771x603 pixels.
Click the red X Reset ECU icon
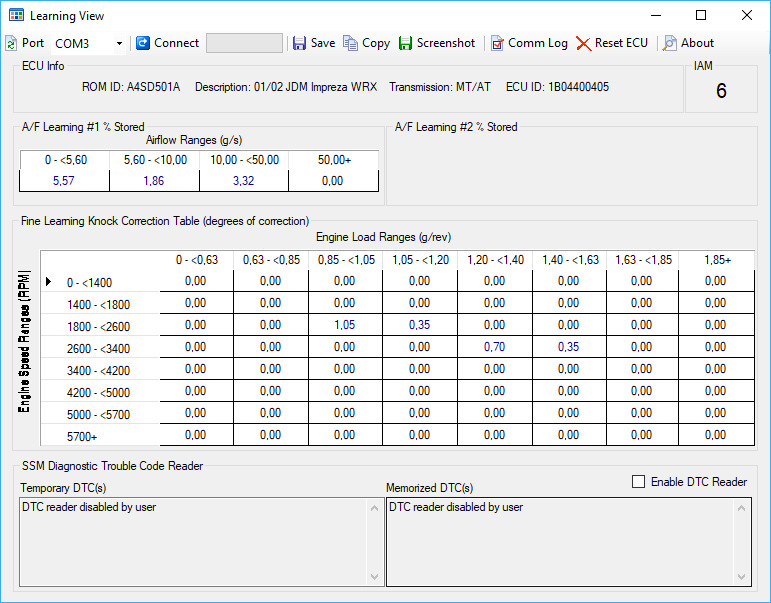point(584,44)
